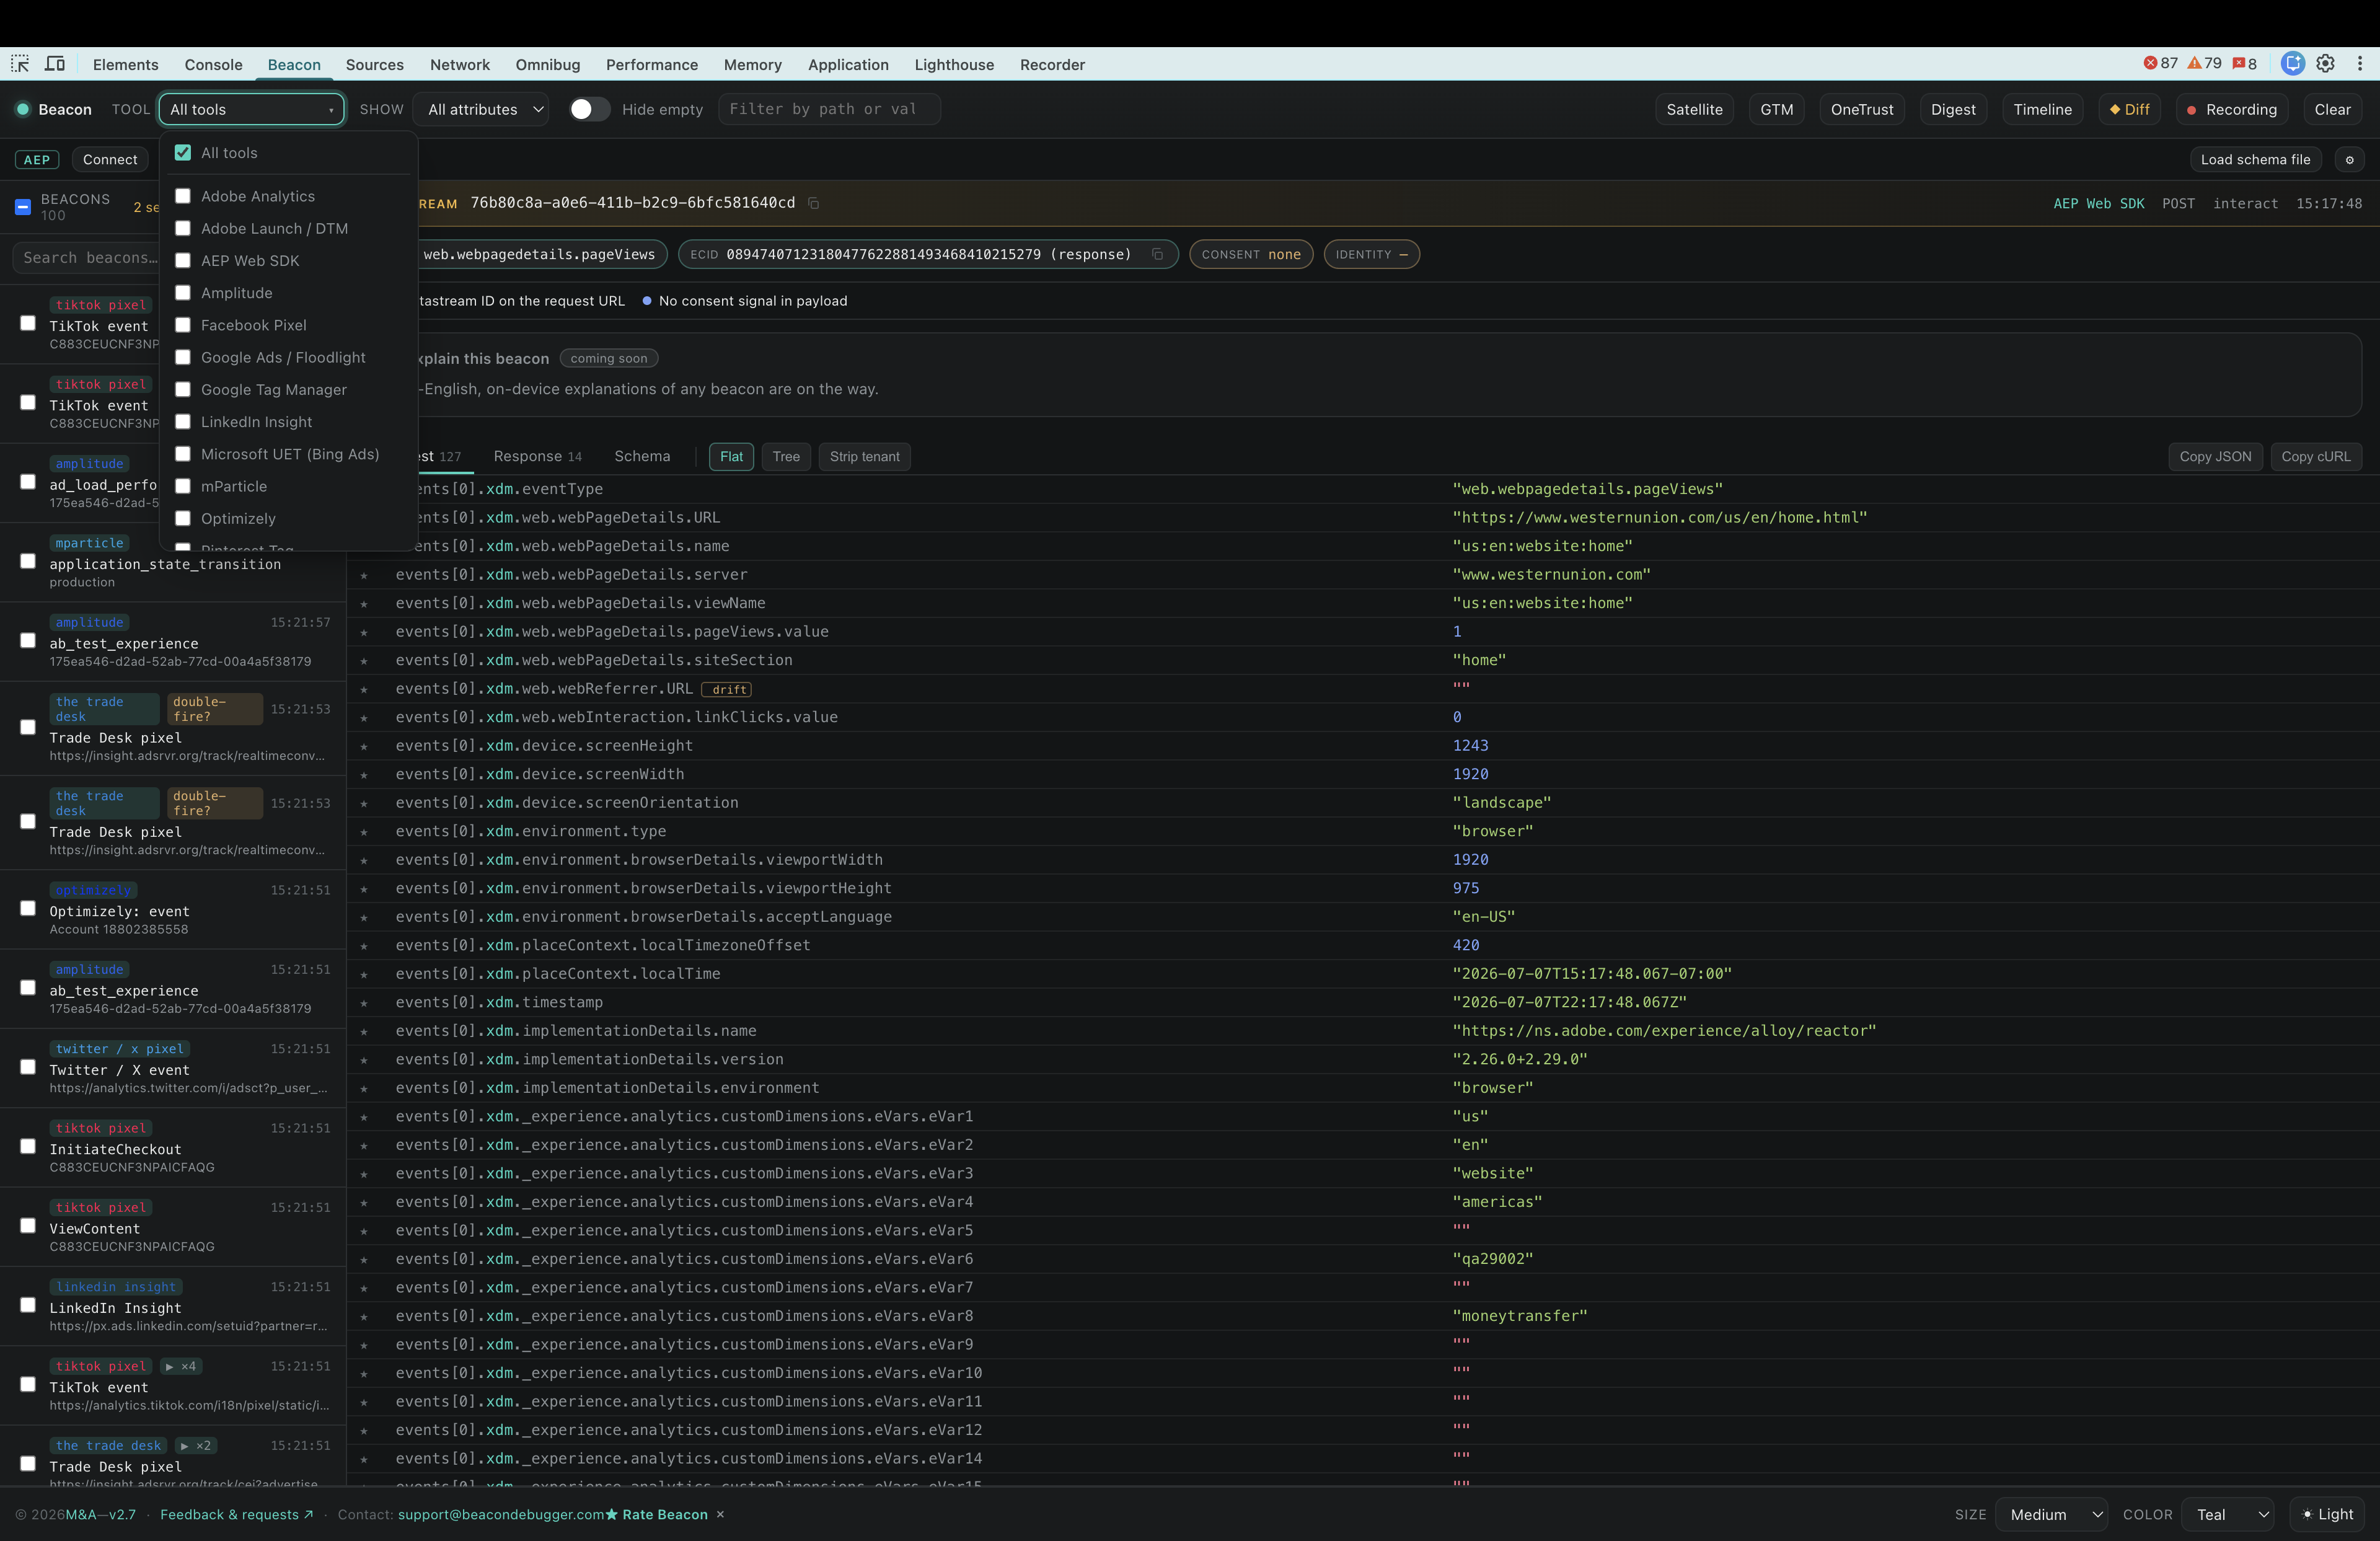The image size is (2380, 1541).
Task: Click the double-fire? badge on the first Trade Desk pixel
Action: (x=214, y=709)
